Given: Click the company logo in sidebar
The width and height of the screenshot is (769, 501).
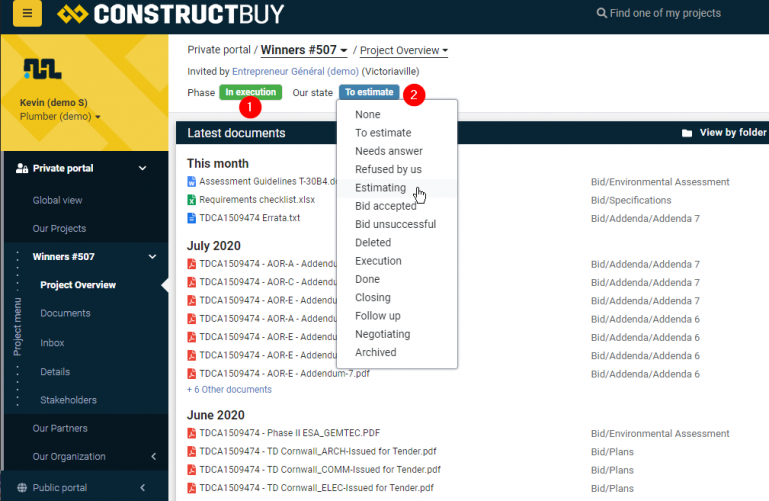Looking at the screenshot, I should point(43,69).
